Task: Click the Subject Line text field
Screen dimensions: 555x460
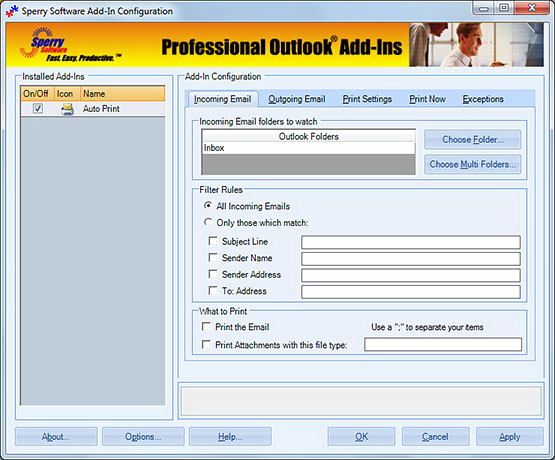Action: [x=411, y=242]
